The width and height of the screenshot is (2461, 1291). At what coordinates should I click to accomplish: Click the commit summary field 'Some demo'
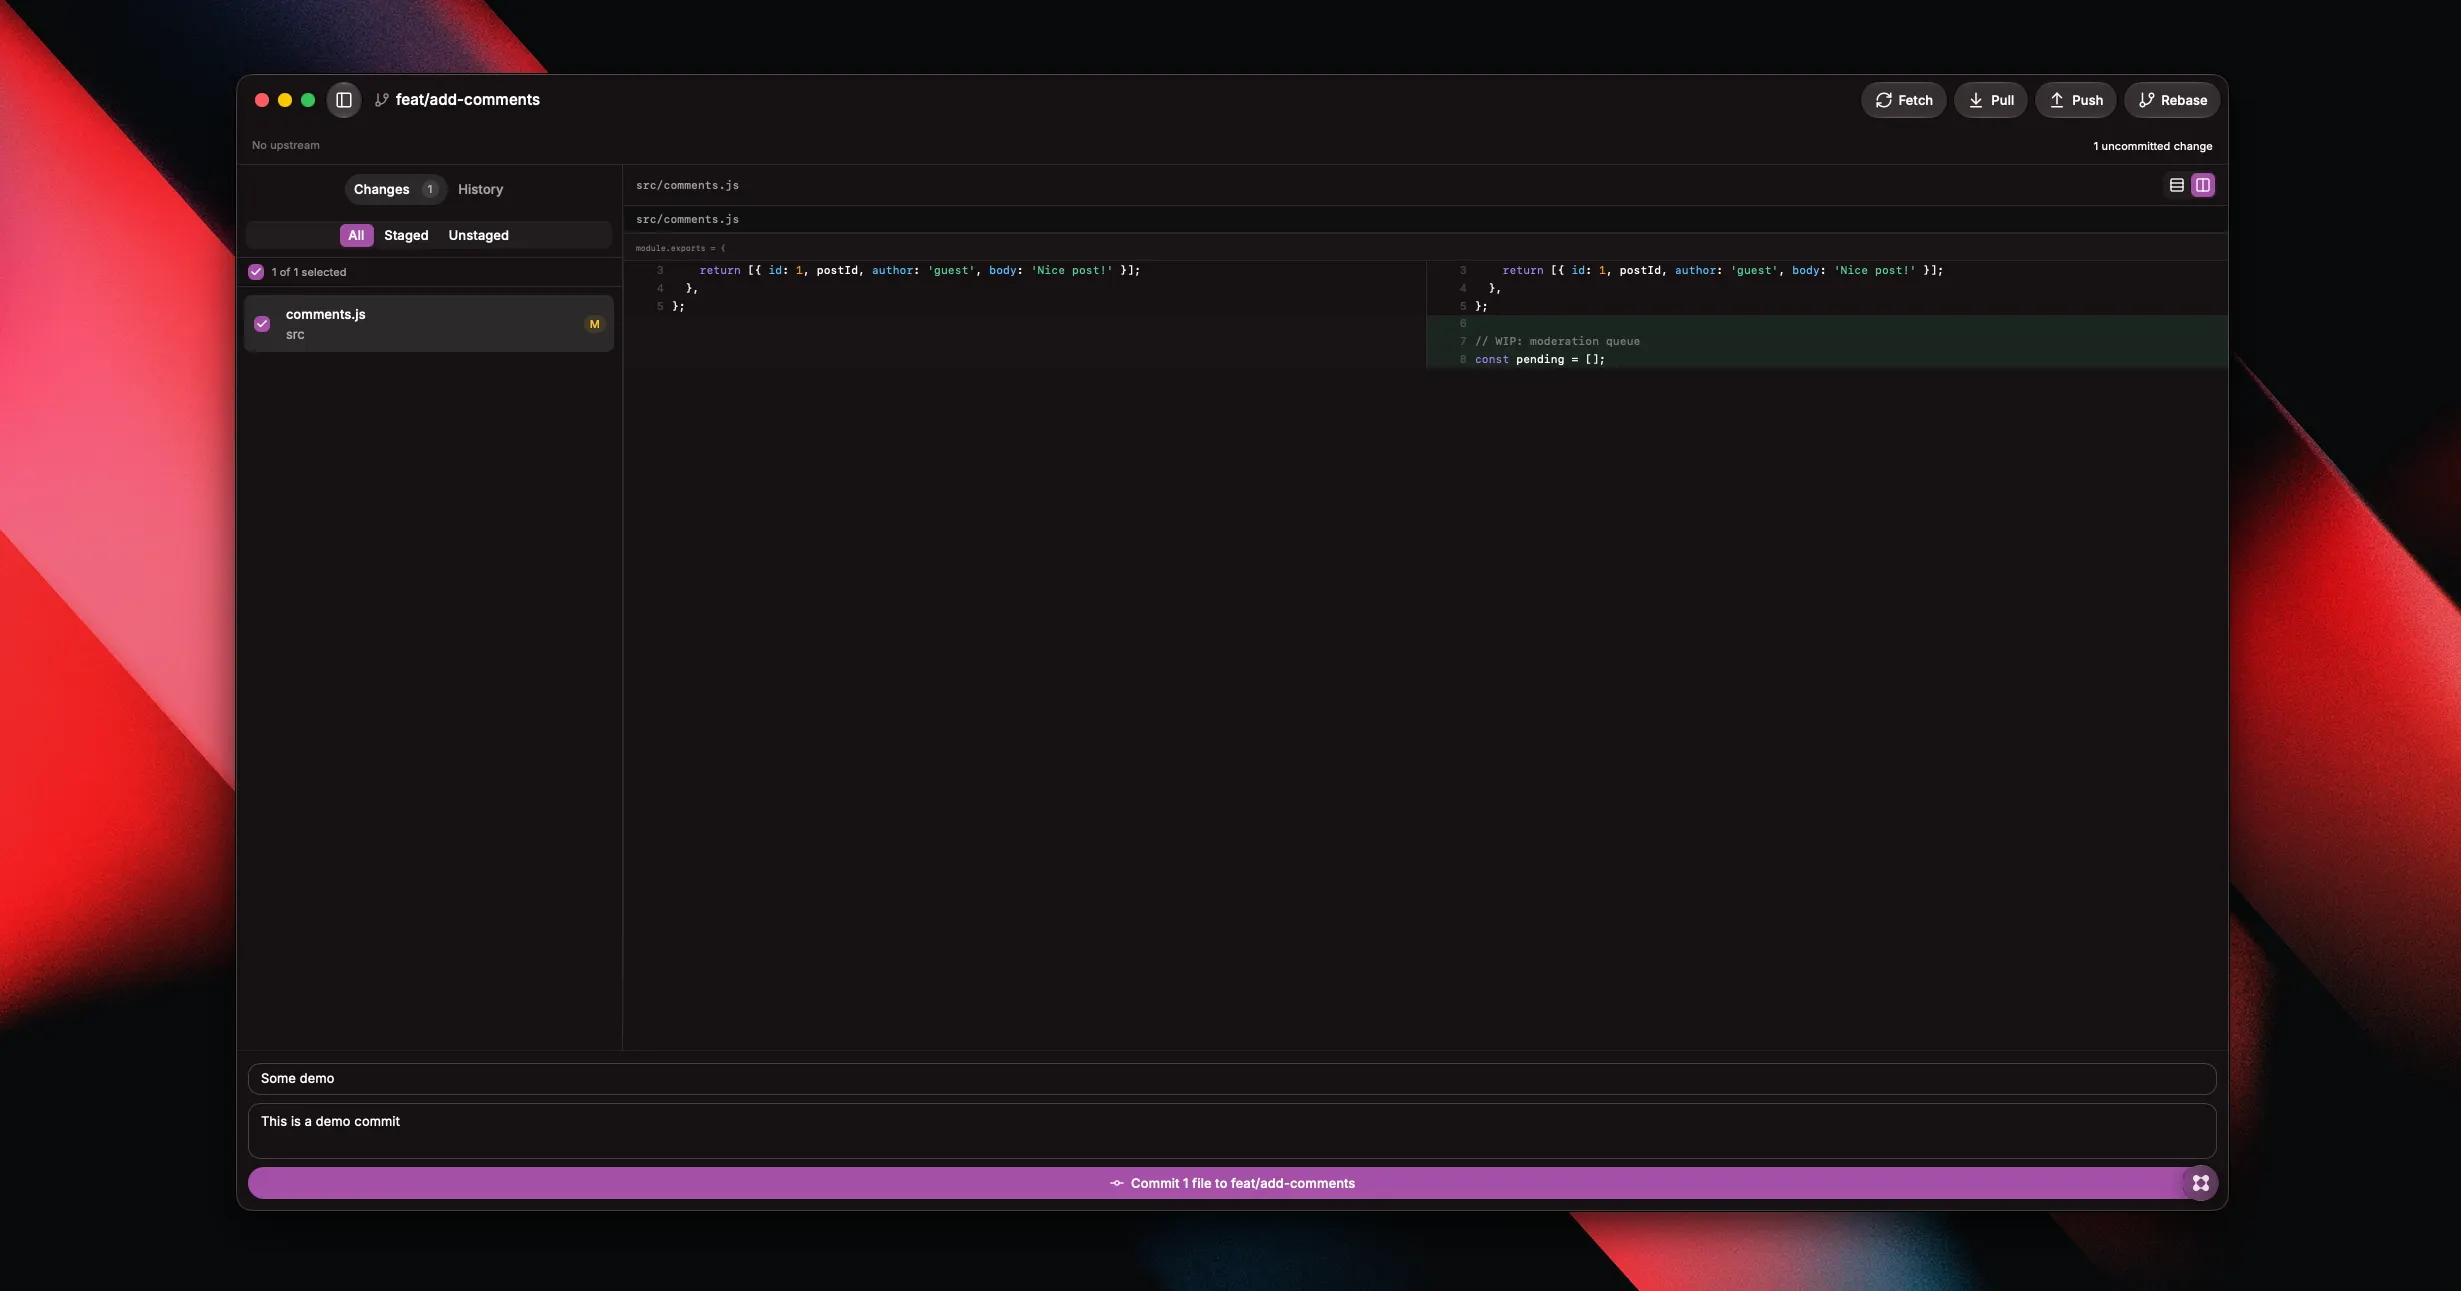click(x=1232, y=1078)
